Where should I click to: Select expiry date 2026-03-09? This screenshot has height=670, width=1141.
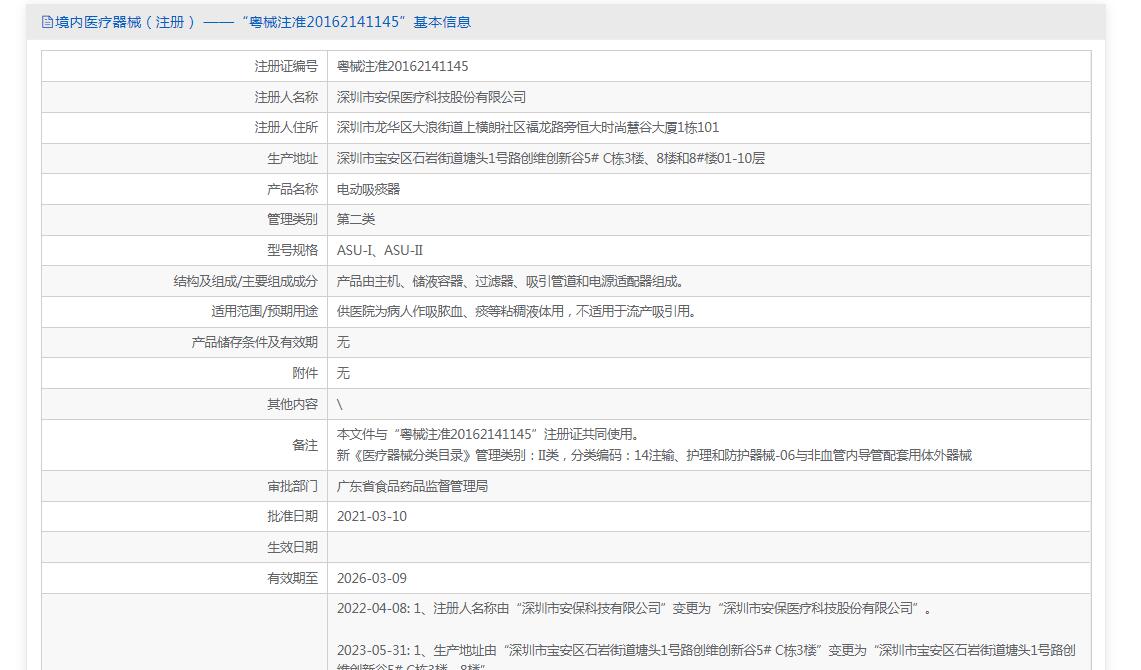[x=372, y=578]
